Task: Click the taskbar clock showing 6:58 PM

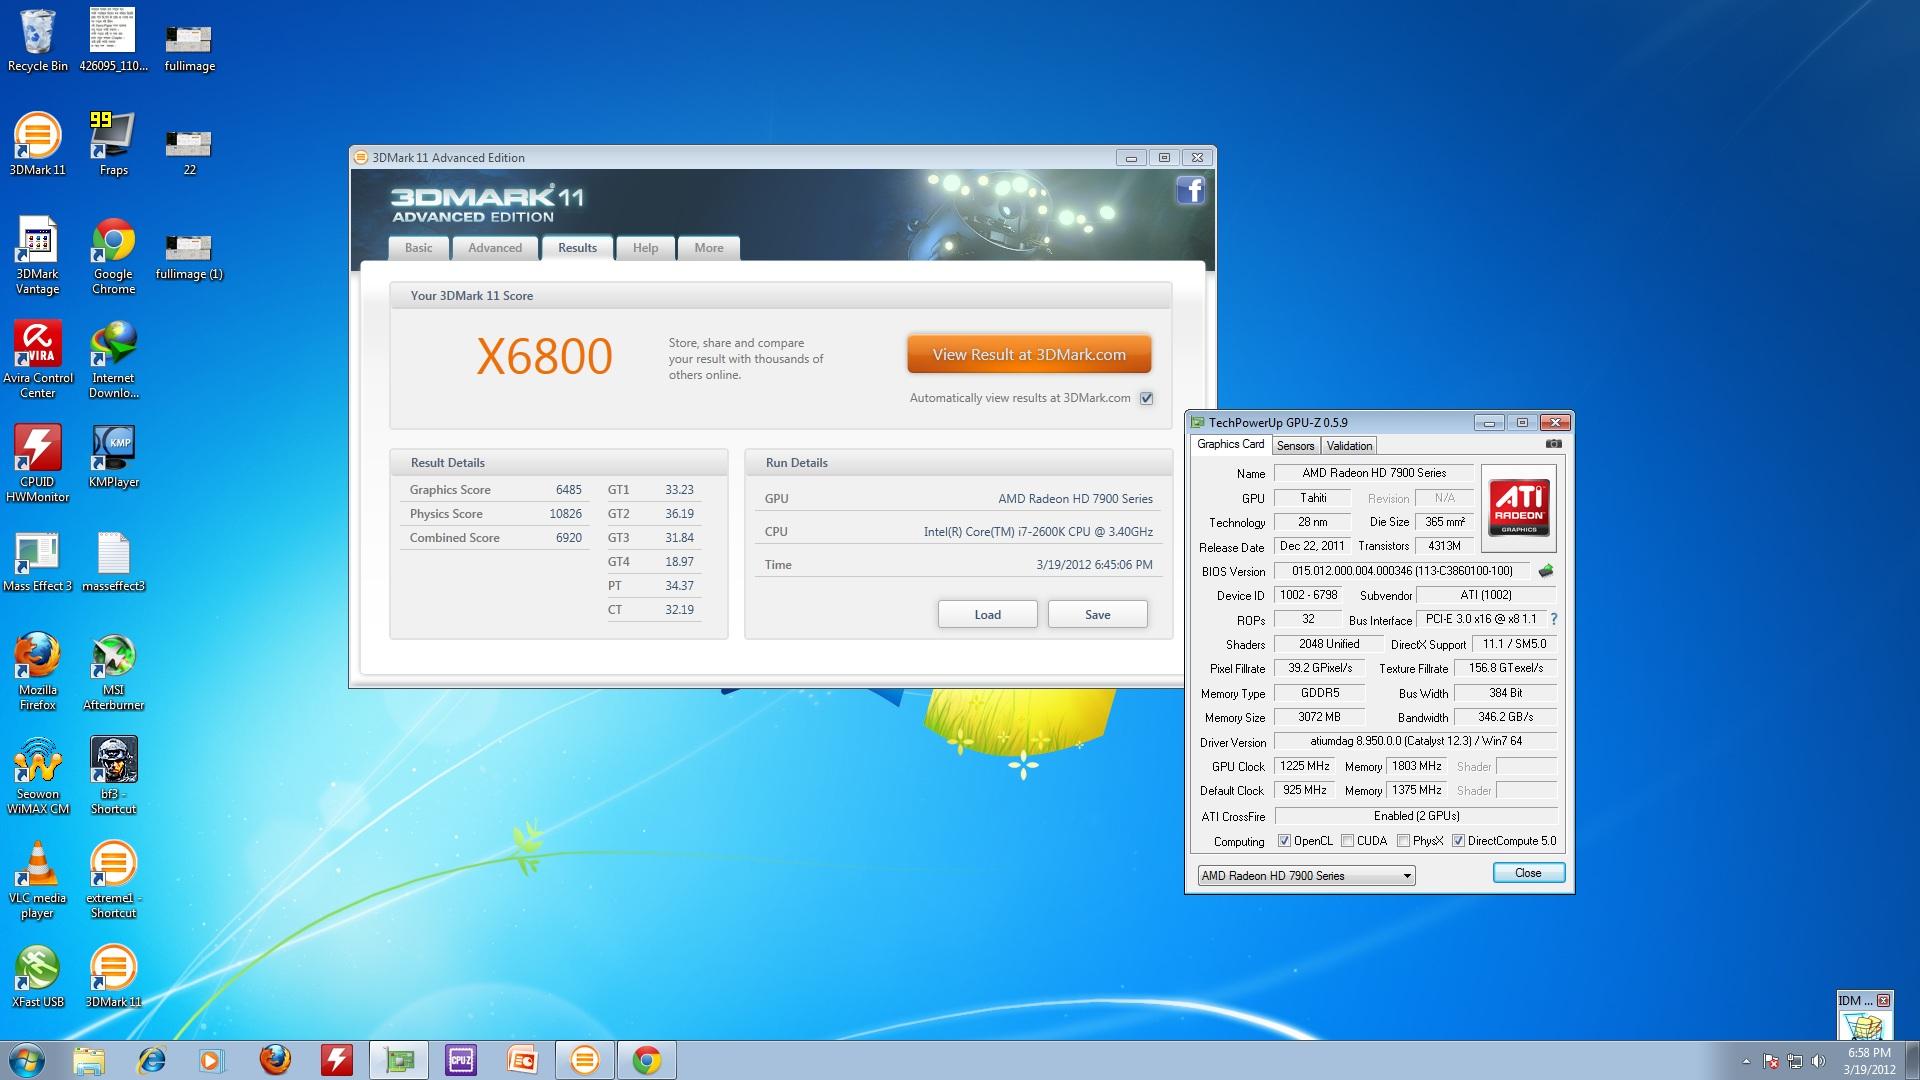Action: pyautogui.click(x=1869, y=1061)
